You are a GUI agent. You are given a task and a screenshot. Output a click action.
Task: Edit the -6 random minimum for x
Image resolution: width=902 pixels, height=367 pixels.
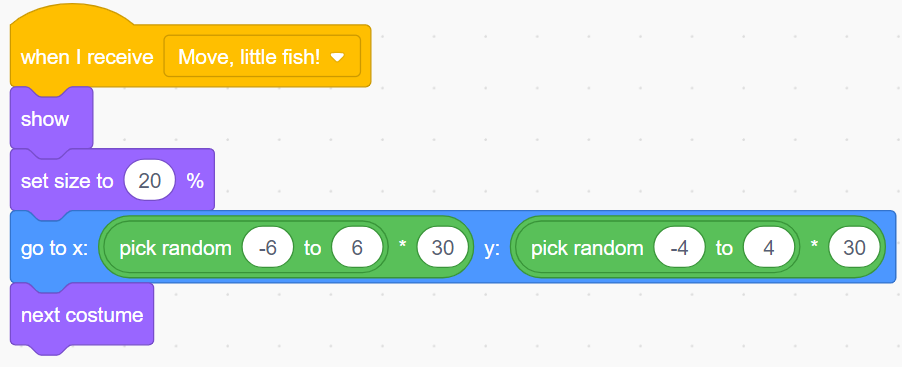[267, 249]
